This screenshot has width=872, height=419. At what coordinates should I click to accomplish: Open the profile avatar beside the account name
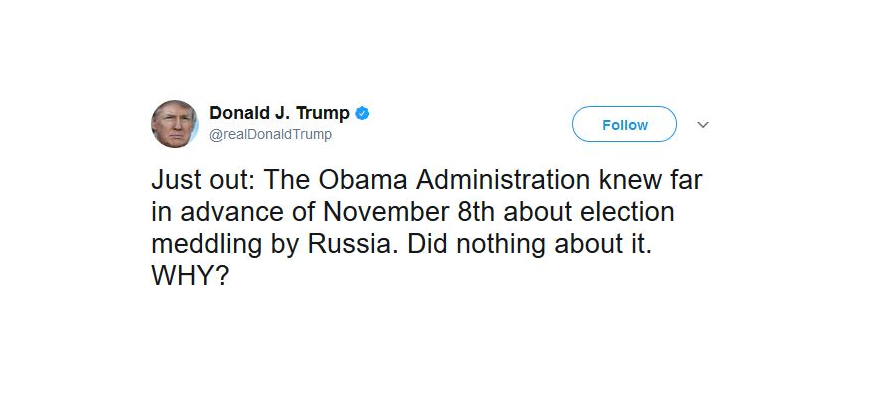[175, 124]
